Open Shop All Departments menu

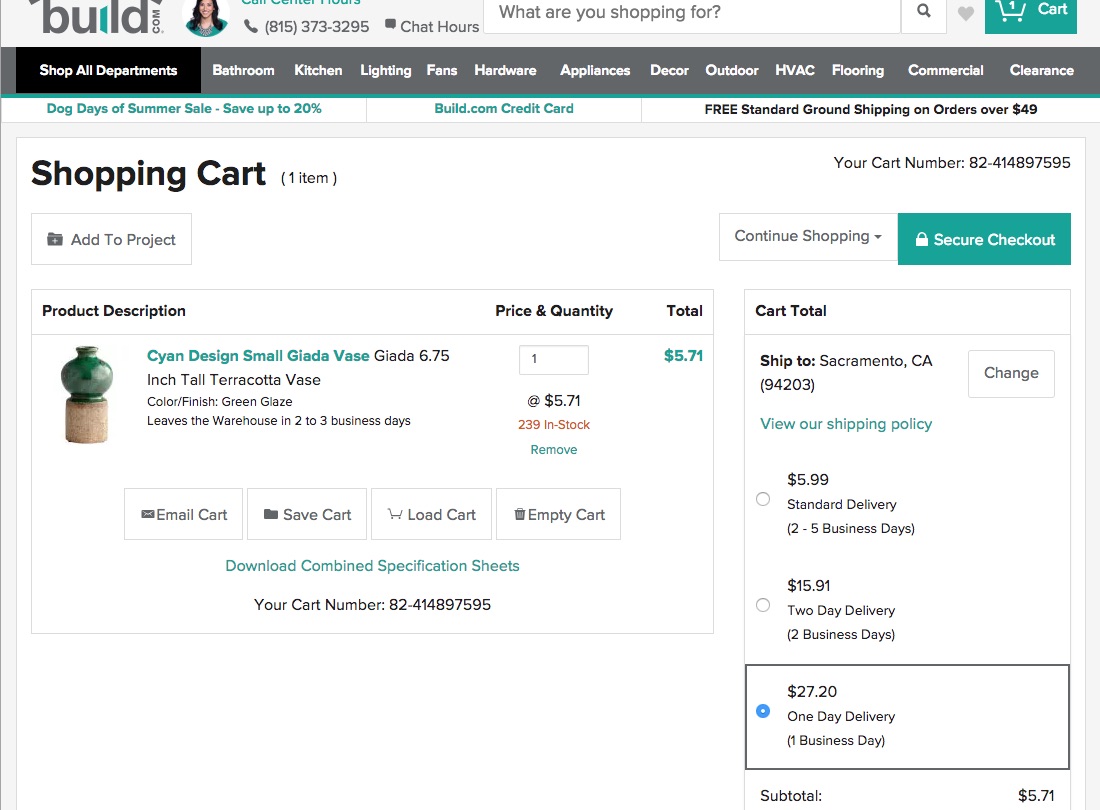108,70
